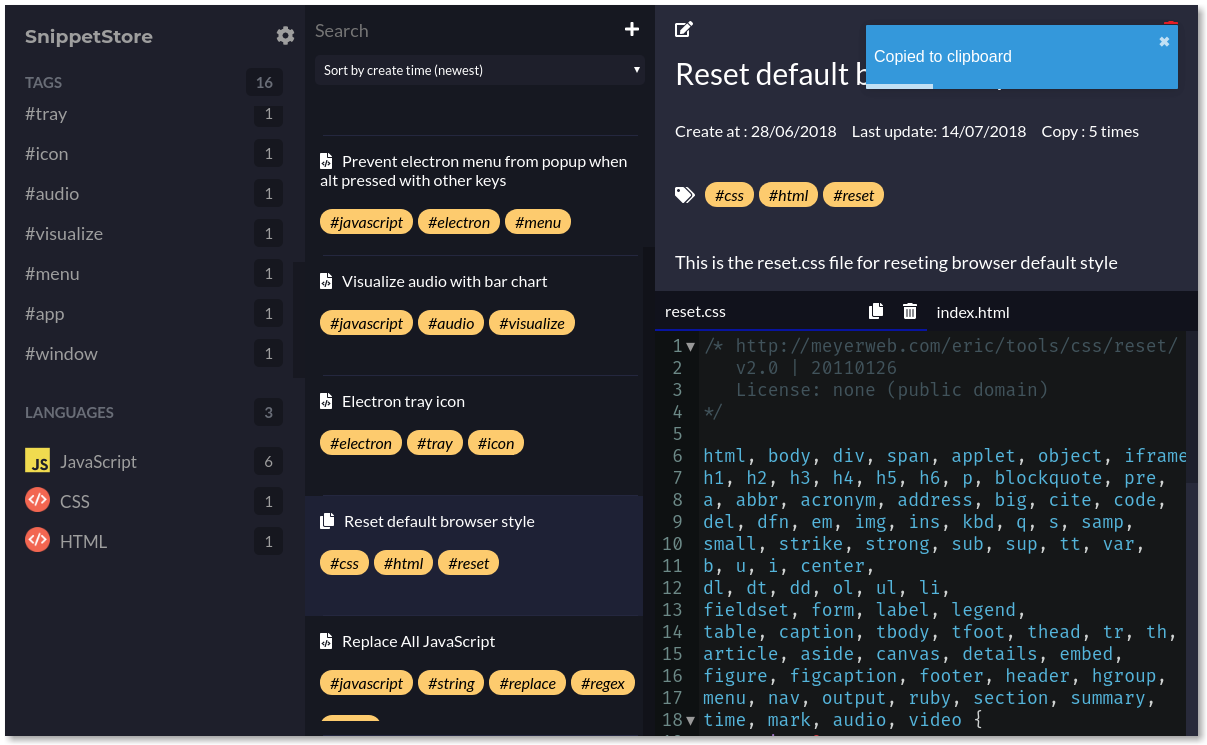Click the #reset tag in snippet detail header

[853, 195]
